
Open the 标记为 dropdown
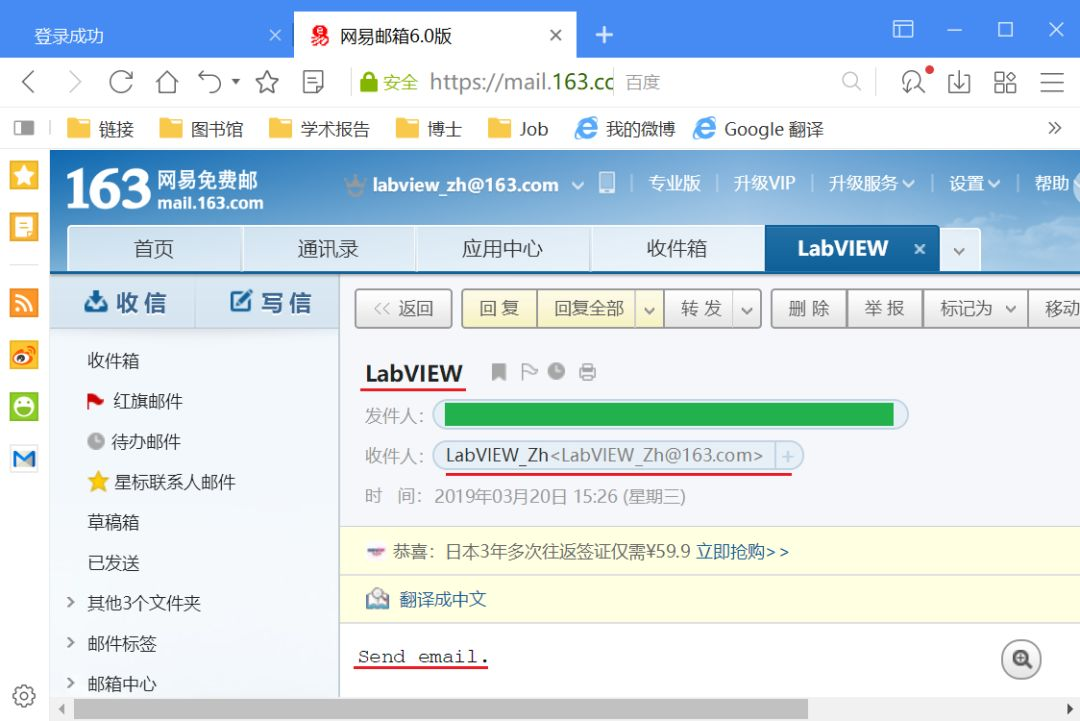coord(975,309)
